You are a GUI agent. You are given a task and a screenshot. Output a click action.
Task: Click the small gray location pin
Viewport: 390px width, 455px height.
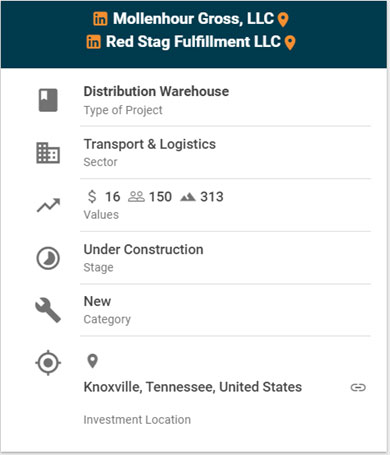(92, 361)
